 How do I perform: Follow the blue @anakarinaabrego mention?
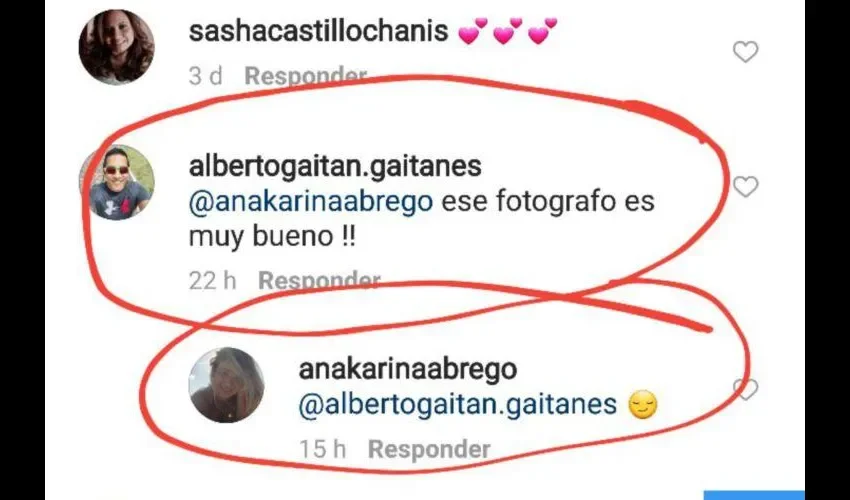(311, 202)
